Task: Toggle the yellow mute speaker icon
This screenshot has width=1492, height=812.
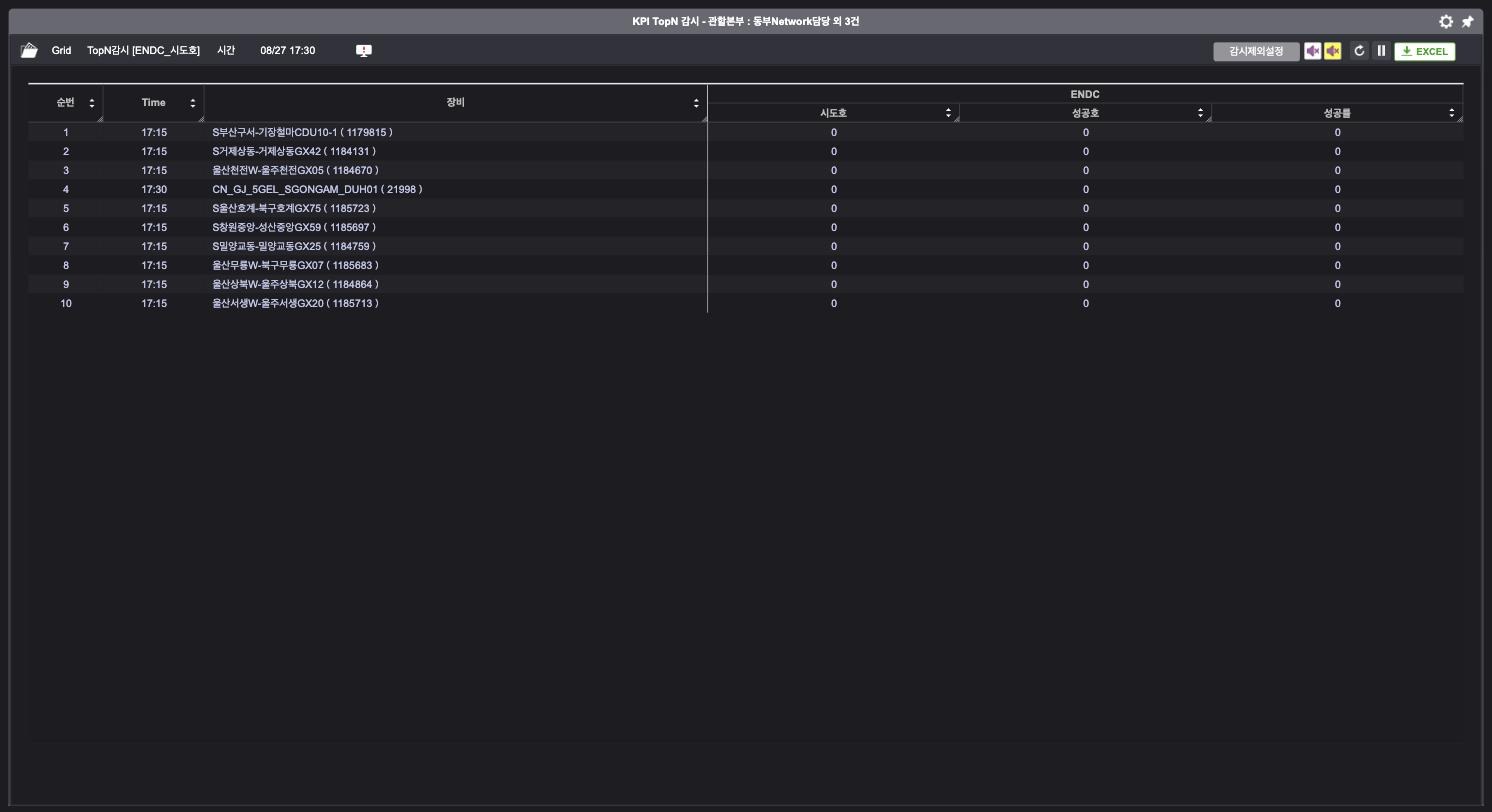Action: 1333,51
